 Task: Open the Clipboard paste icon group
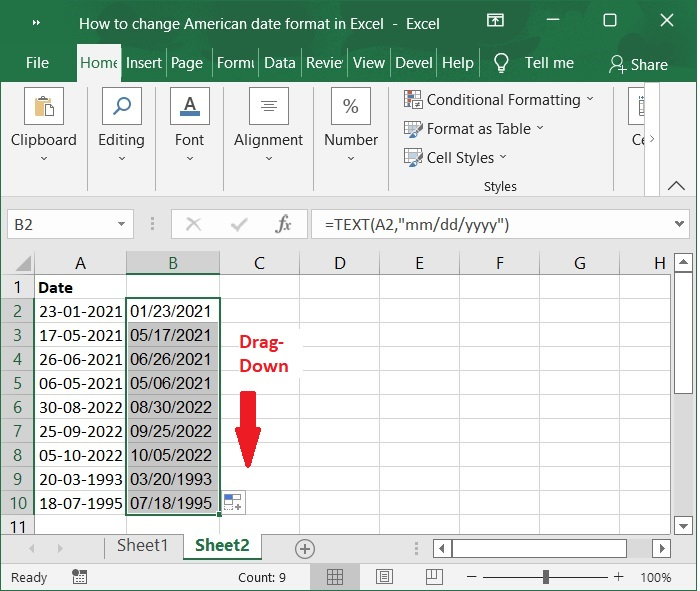(44, 106)
